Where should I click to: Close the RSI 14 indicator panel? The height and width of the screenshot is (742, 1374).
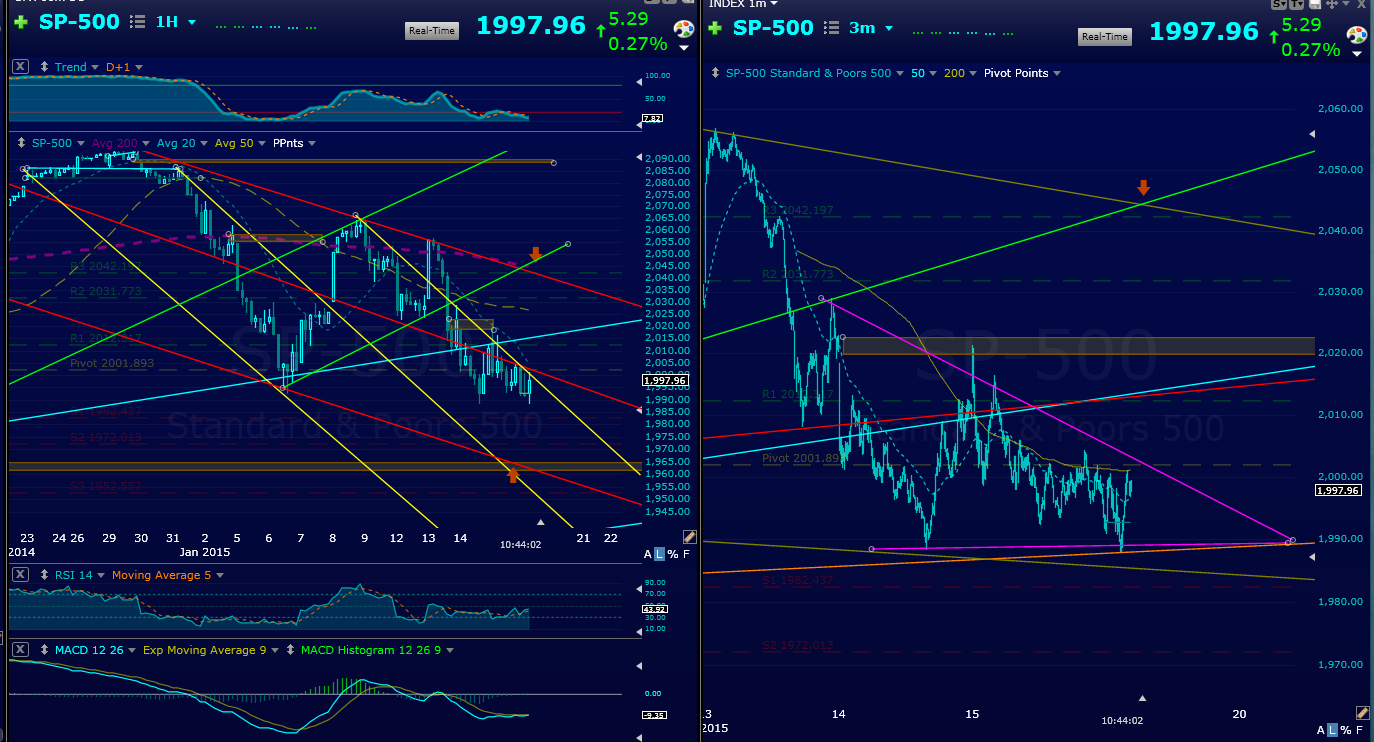[19, 575]
